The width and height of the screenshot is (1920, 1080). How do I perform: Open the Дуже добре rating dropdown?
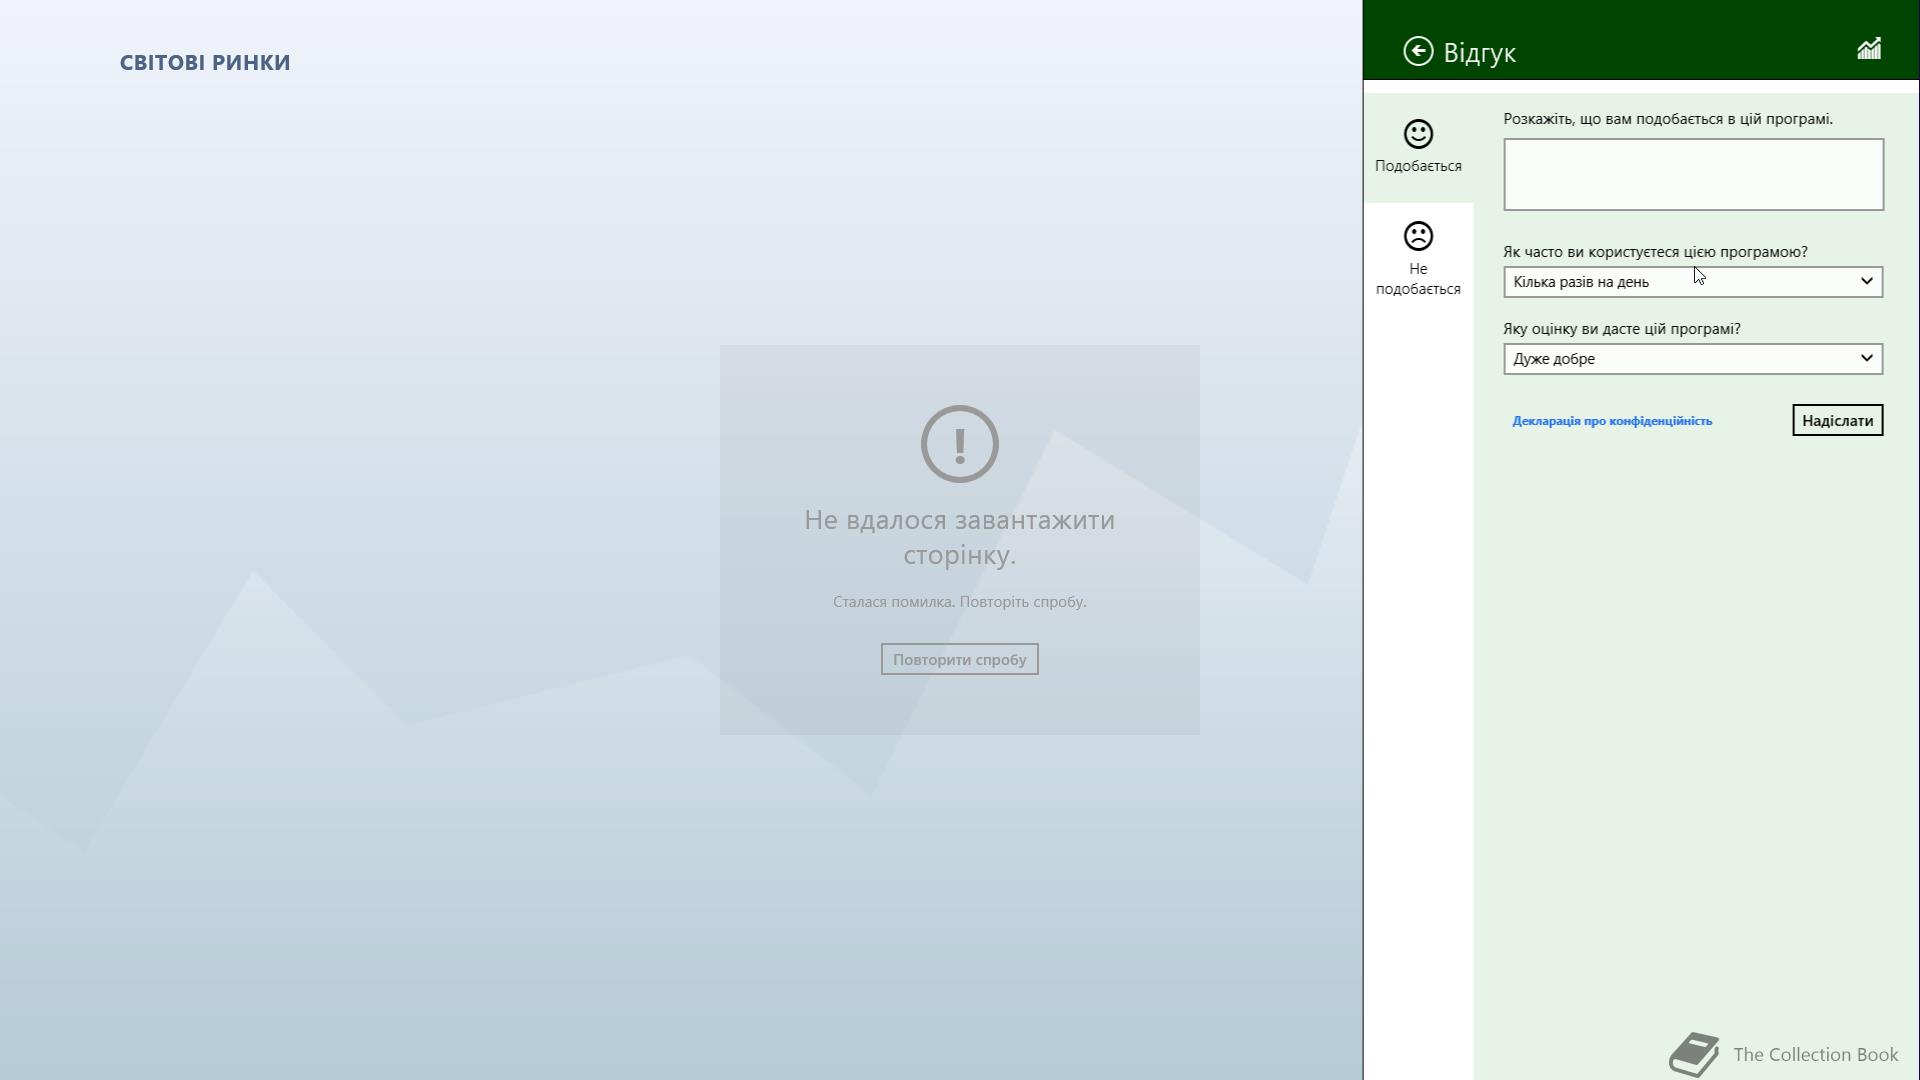[x=1693, y=359]
